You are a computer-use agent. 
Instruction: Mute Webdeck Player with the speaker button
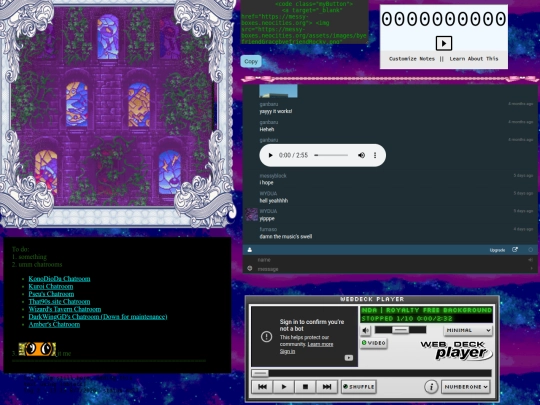tap(365, 331)
